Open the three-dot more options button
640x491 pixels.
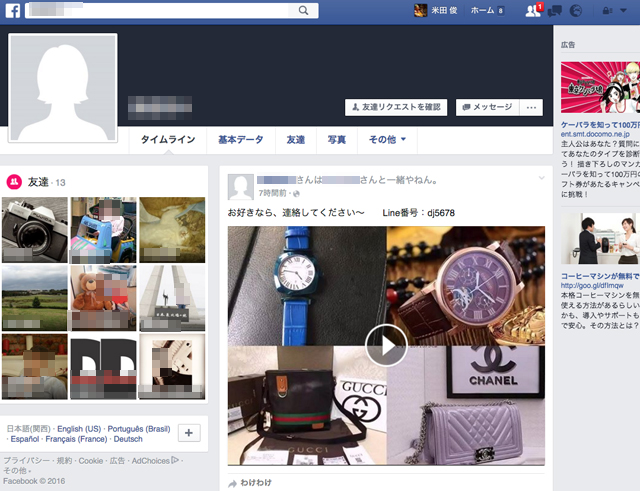click(531, 107)
